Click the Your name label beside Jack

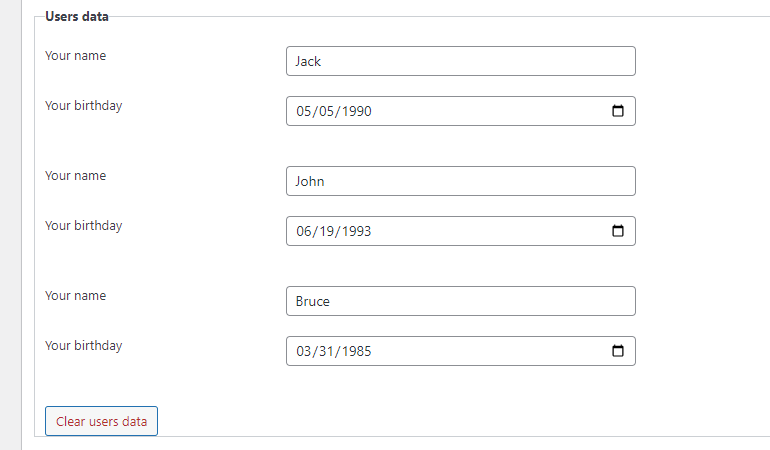[x=75, y=56]
